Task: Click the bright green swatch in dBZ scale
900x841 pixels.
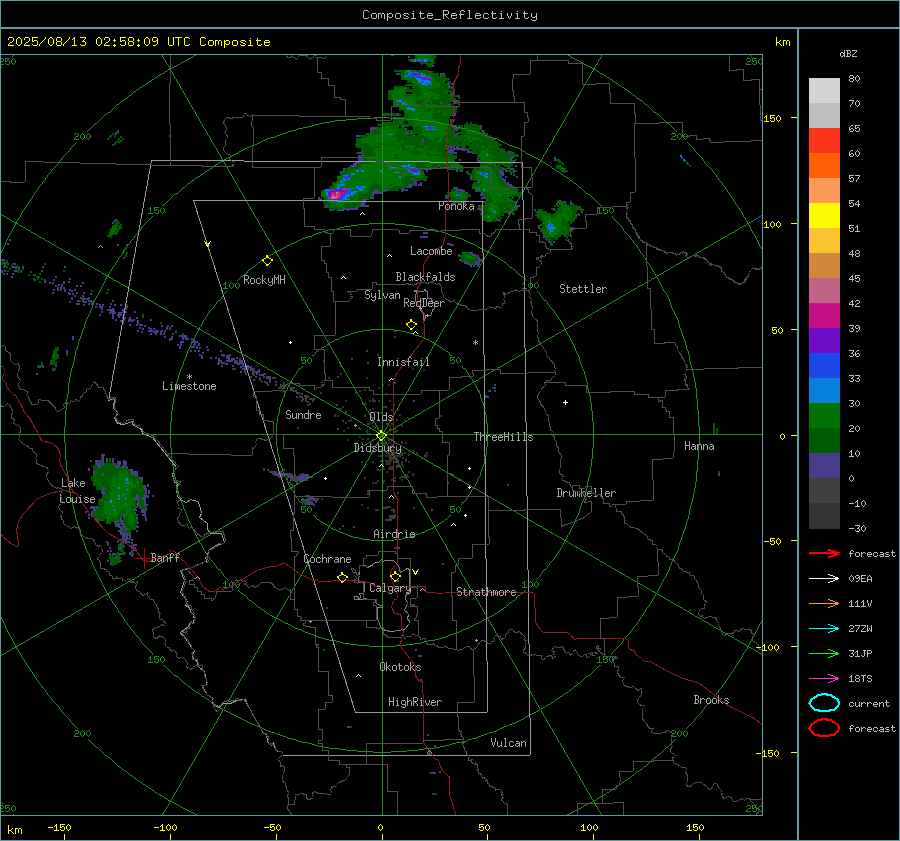Action: (x=824, y=415)
